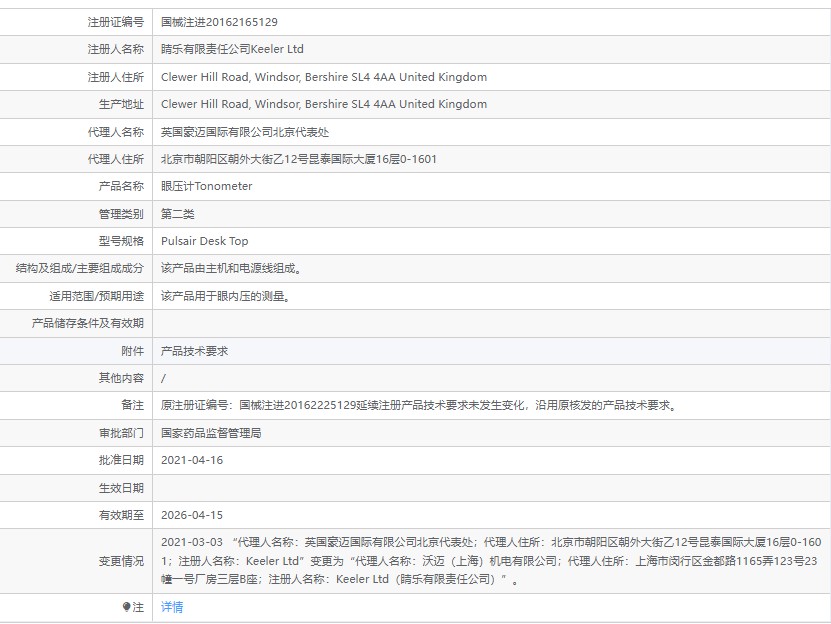
Task: Click approval date 2021-04-16
Action: coord(192,460)
